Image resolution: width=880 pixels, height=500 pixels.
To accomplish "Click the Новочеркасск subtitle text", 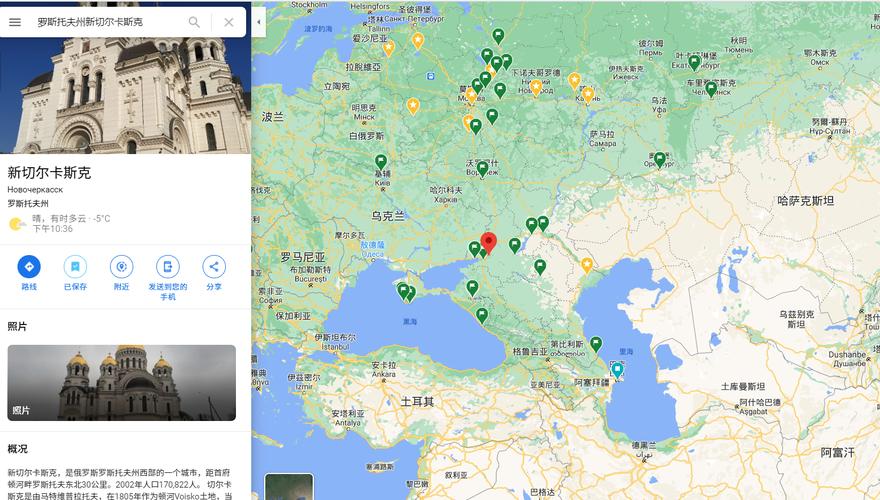I will tap(35, 190).
